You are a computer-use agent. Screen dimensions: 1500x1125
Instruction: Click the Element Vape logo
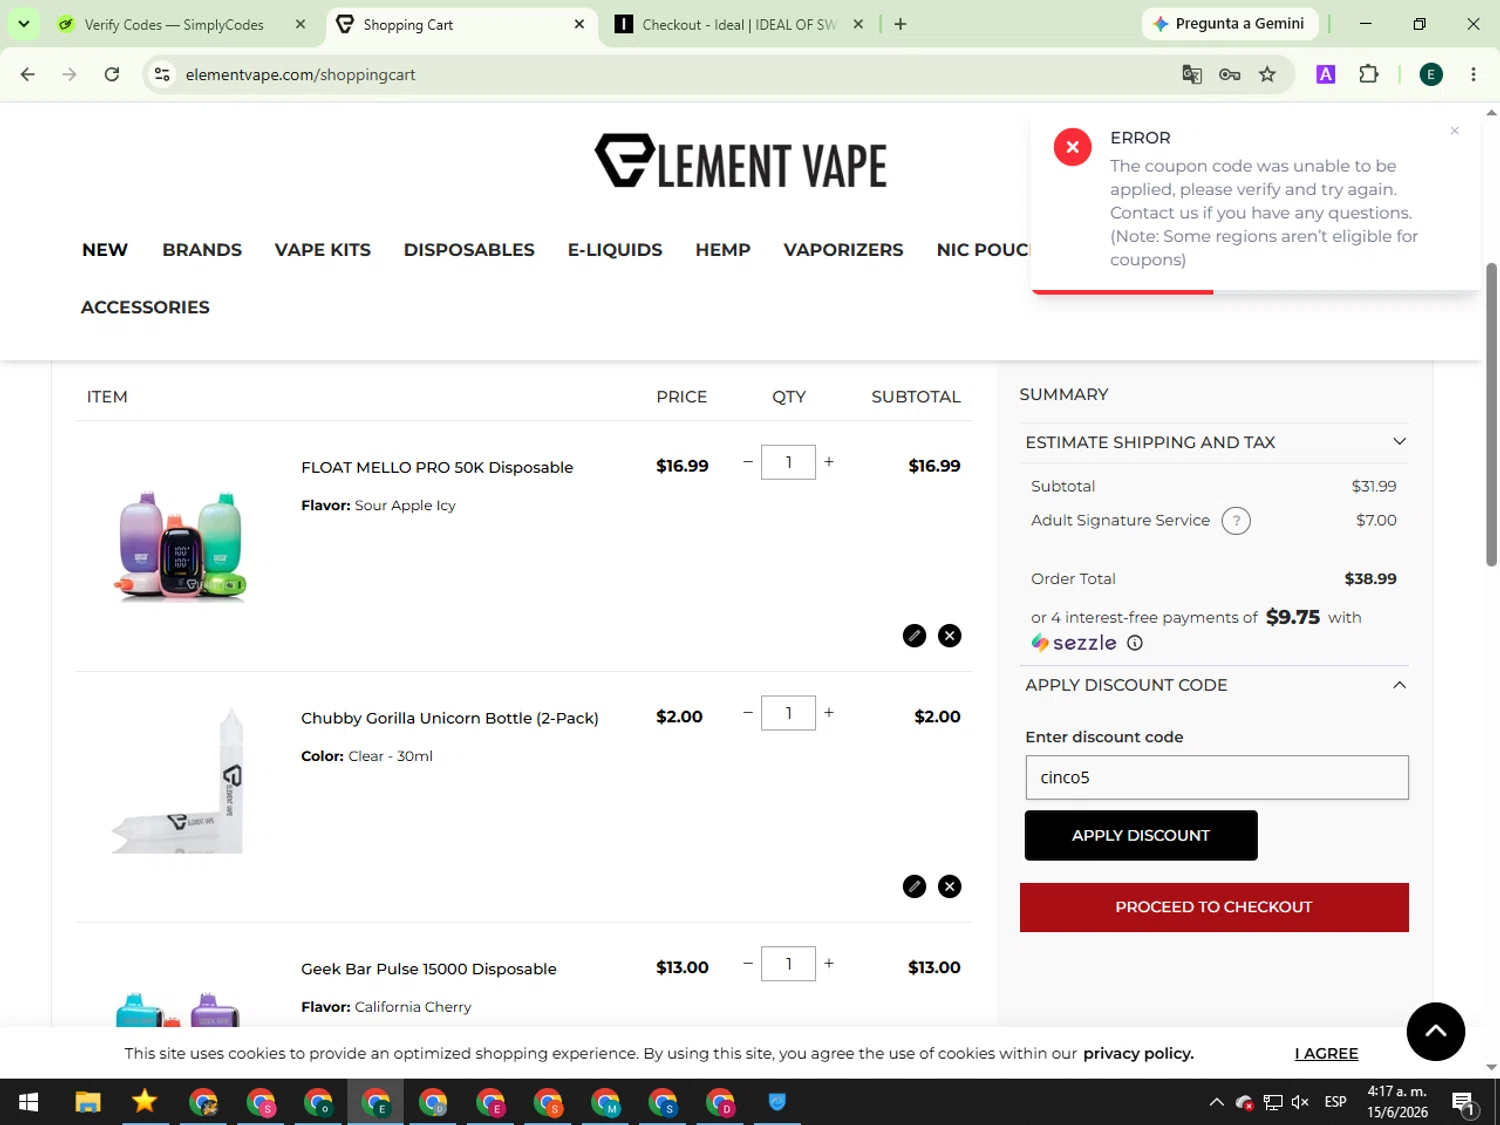(x=741, y=162)
